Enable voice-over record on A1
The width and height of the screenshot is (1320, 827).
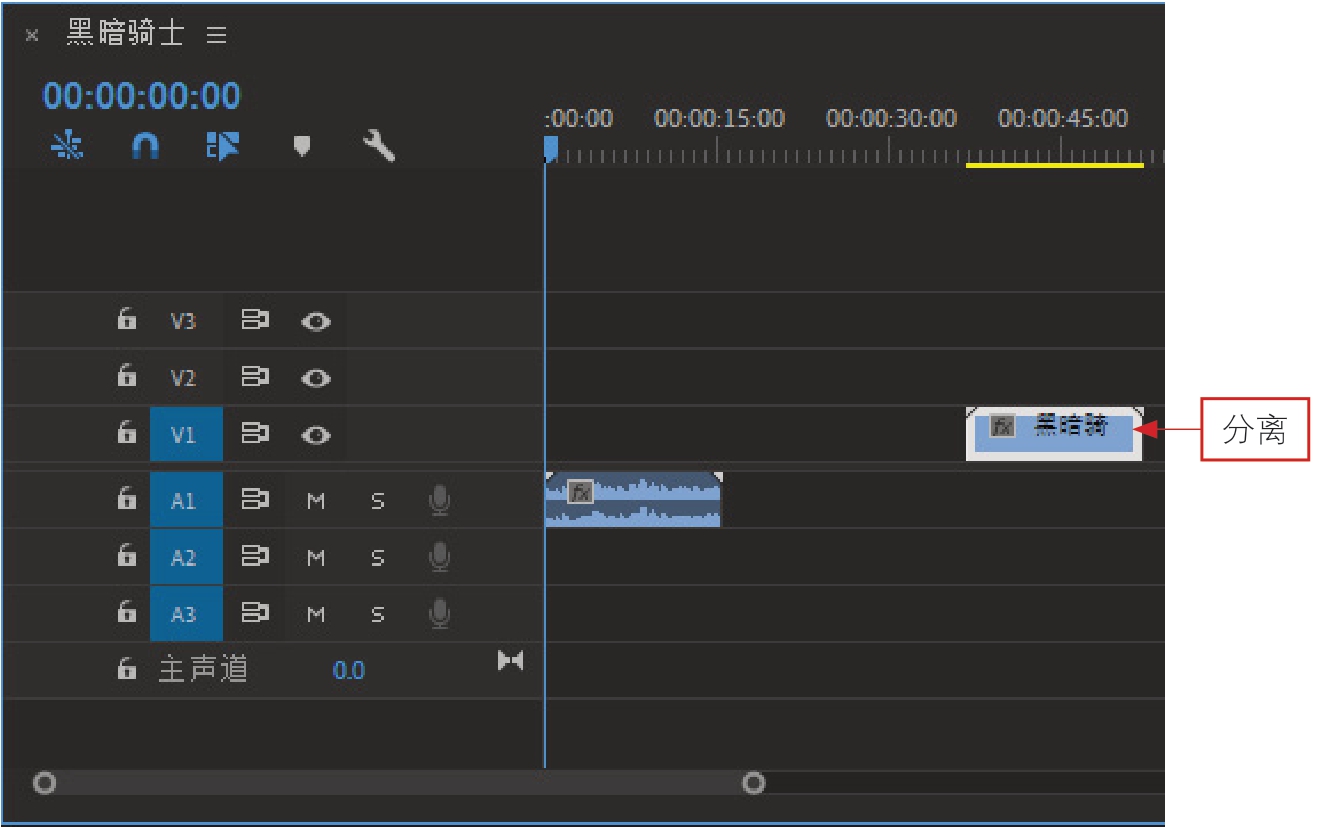439,501
